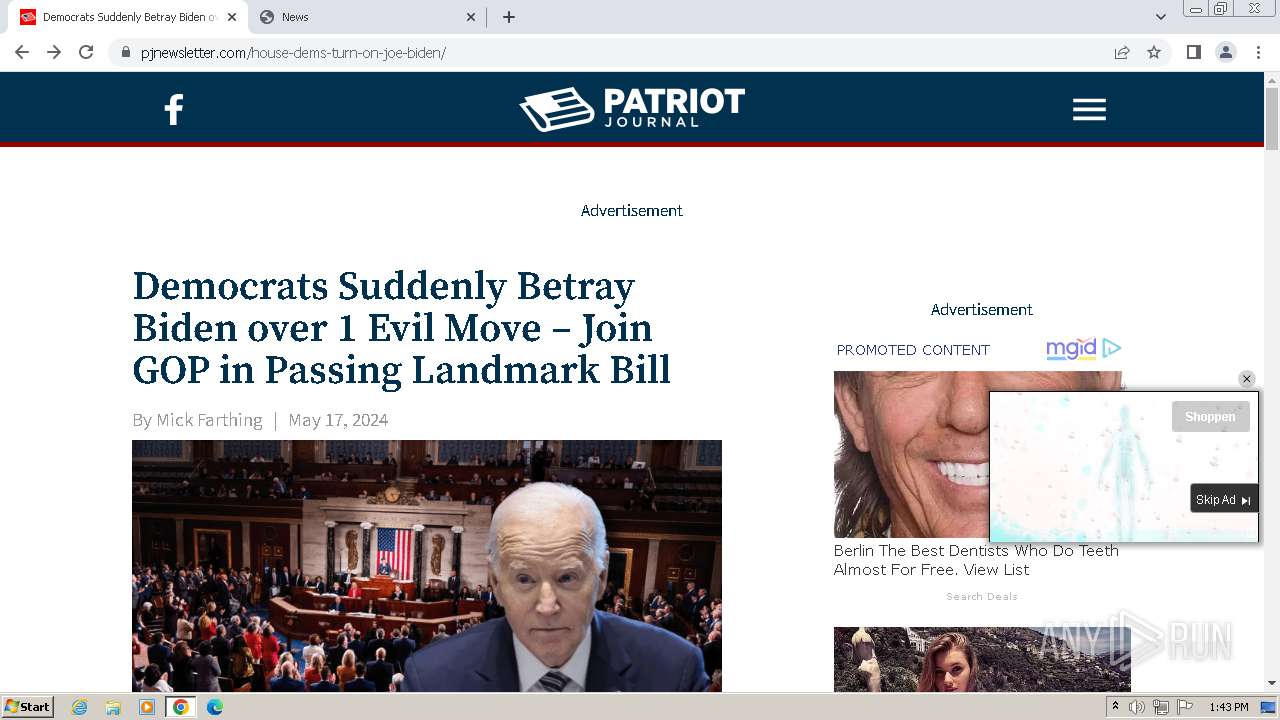Image resolution: width=1280 pixels, height=720 pixels.
Task: Reload the current page
Action: click(86, 52)
